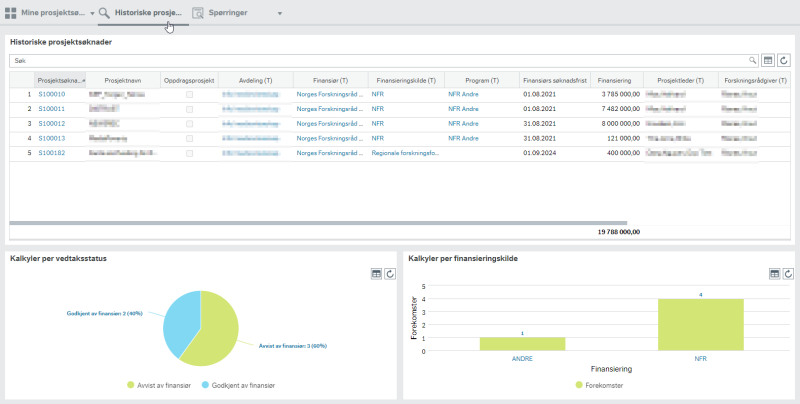Expand dropdown arrow after Spørringer tab
The image size is (800, 404).
click(x=280, y=14)
